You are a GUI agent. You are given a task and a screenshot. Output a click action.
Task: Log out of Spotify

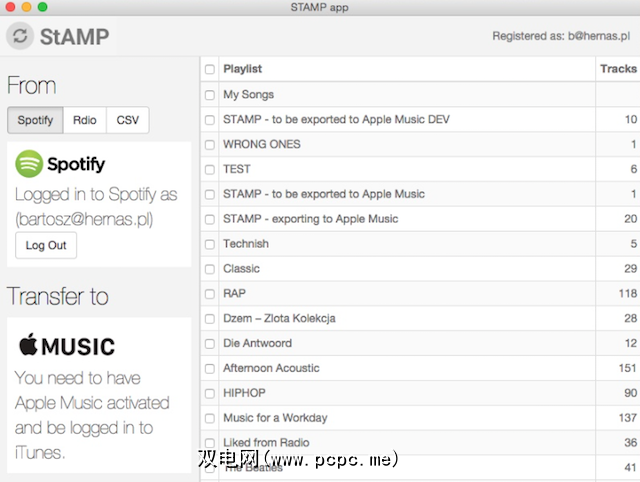46,245
